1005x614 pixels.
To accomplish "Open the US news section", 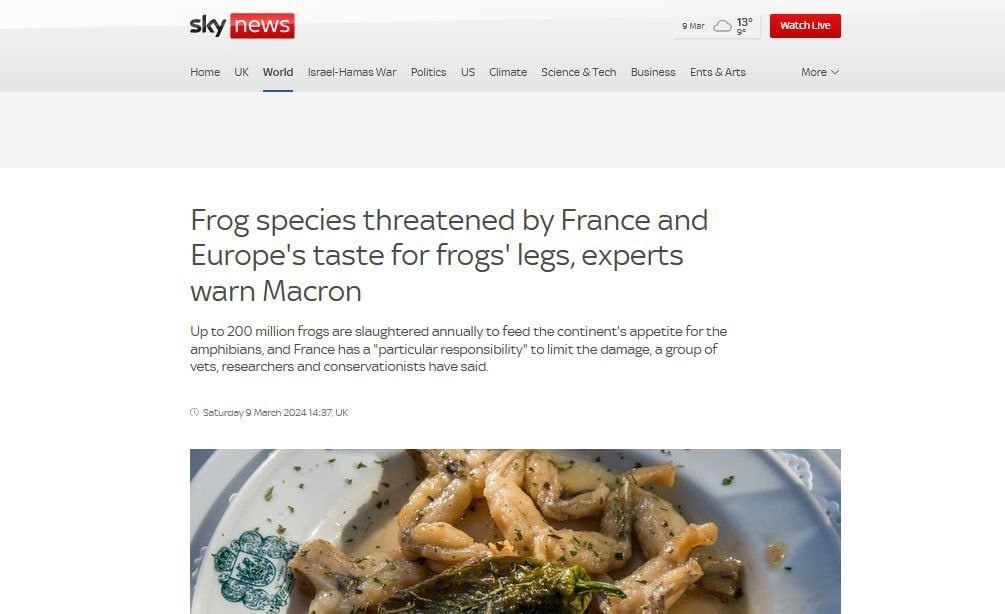I will [468, 72].
